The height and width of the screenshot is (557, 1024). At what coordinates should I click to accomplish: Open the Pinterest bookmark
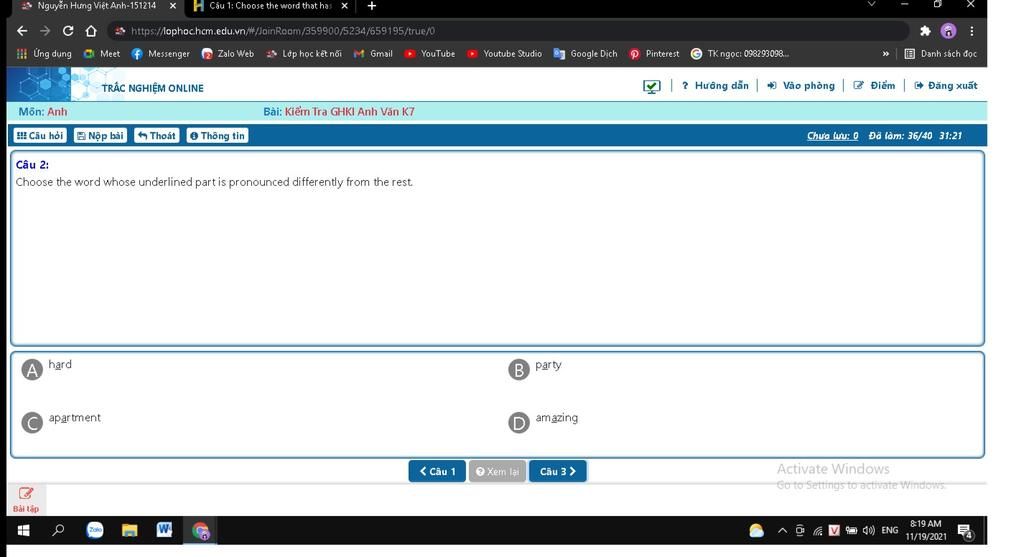(654, 54)
